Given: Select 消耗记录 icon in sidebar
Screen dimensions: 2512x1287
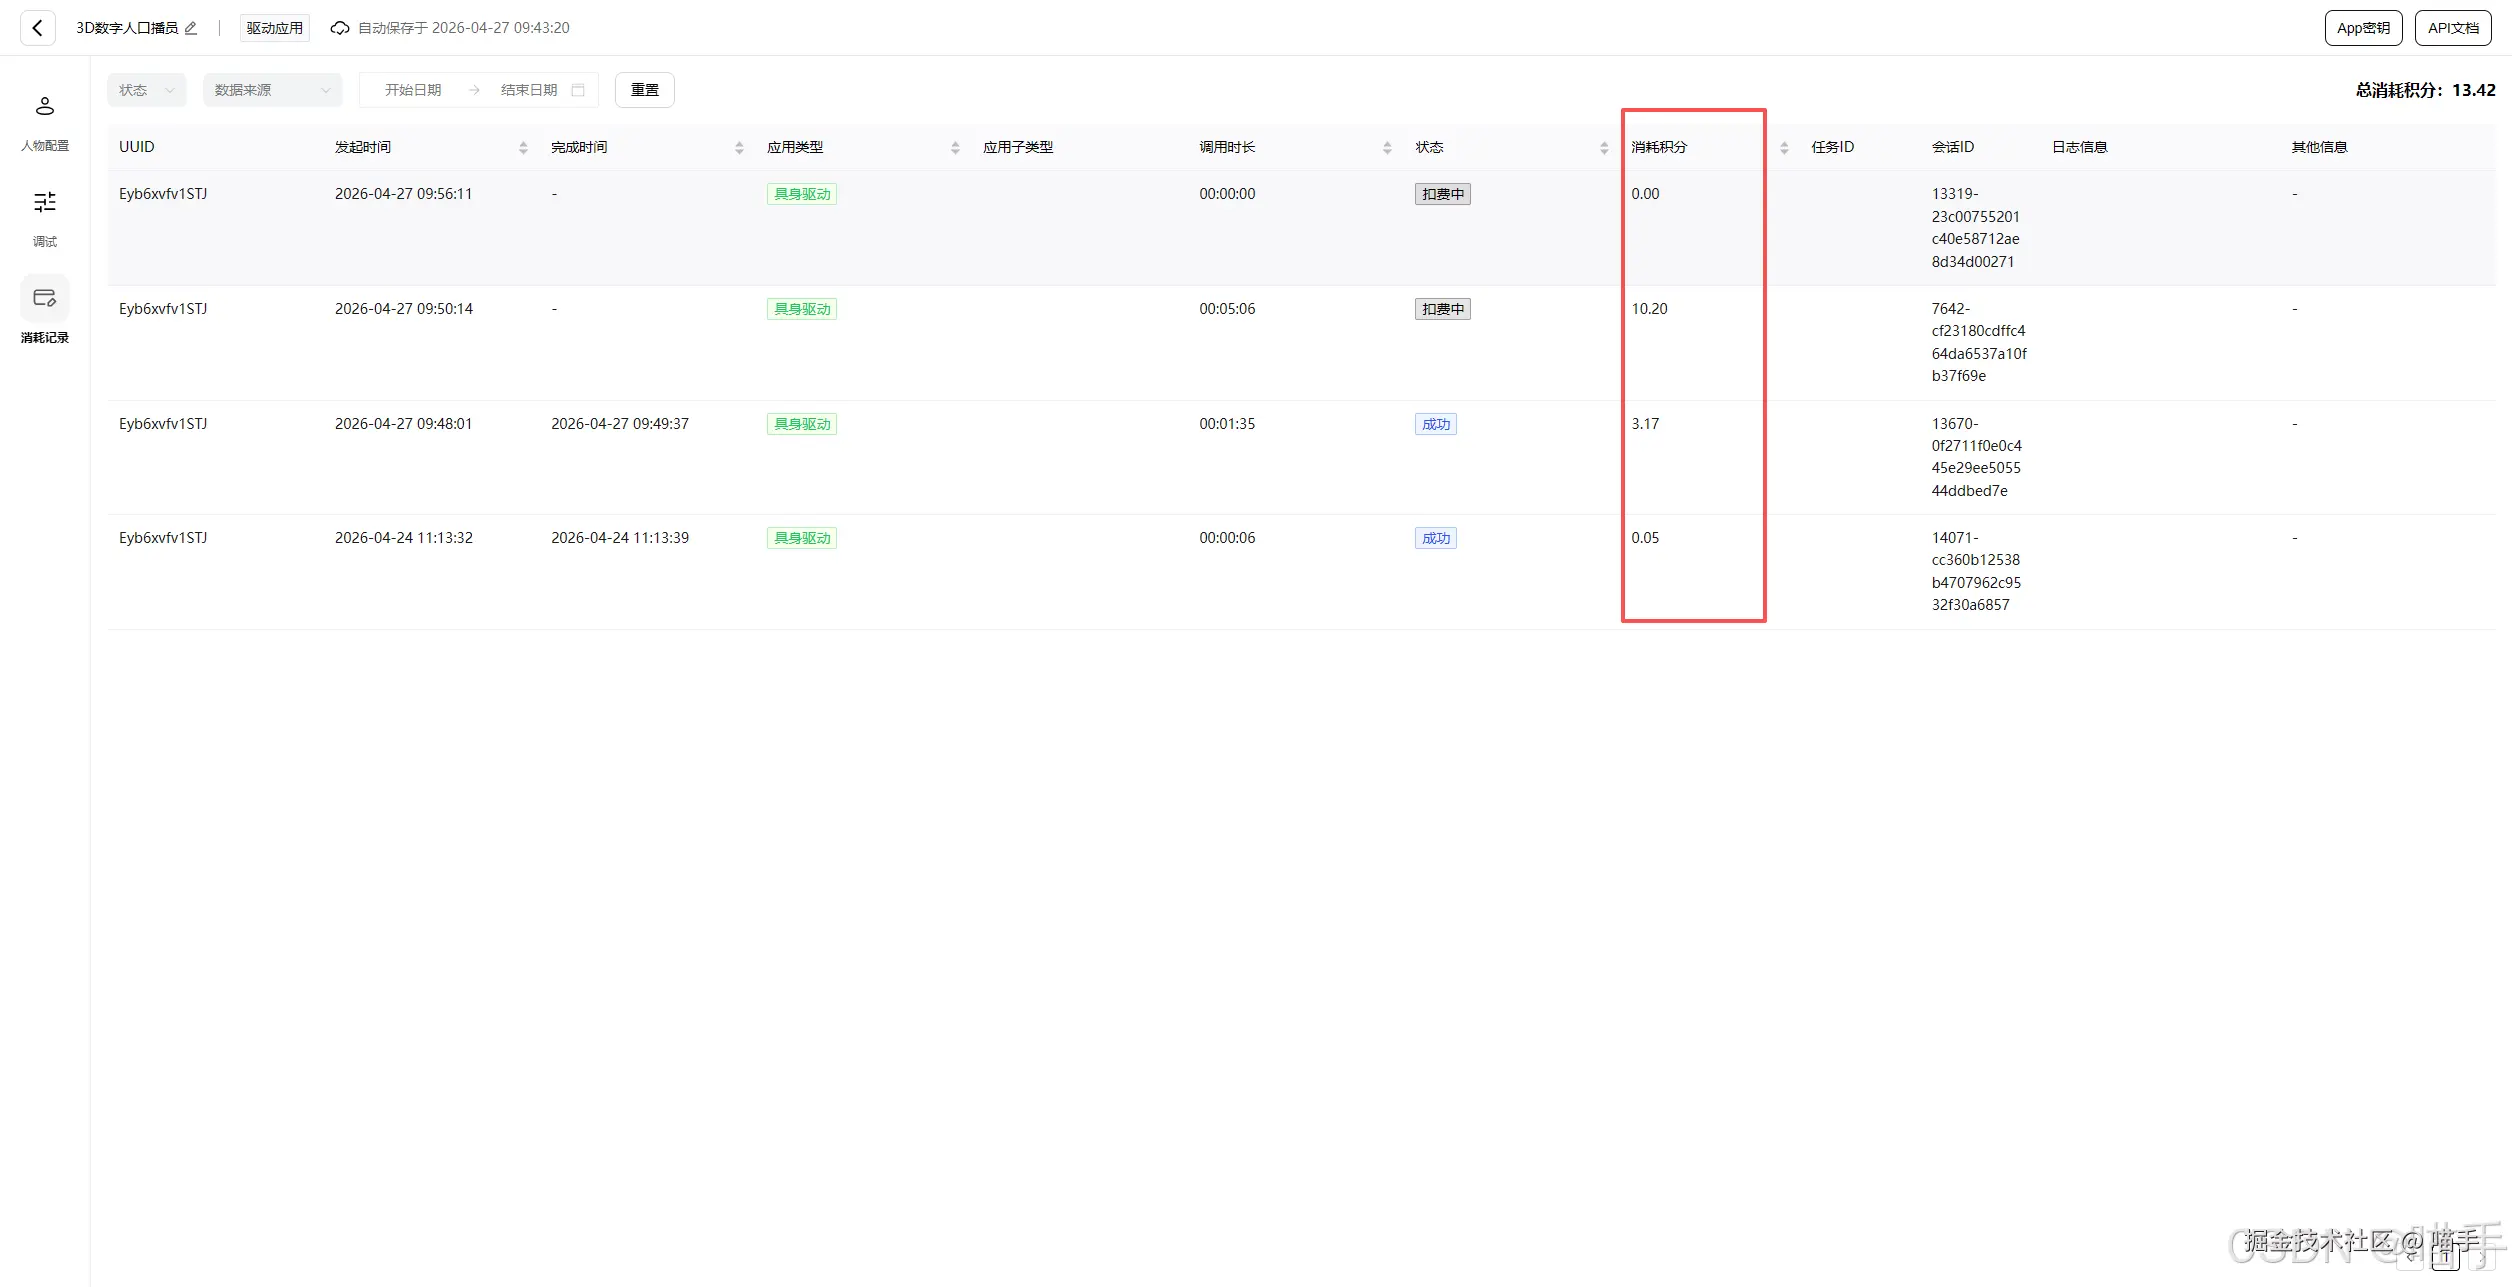Looking at the screenshot, I should [44, 298].
